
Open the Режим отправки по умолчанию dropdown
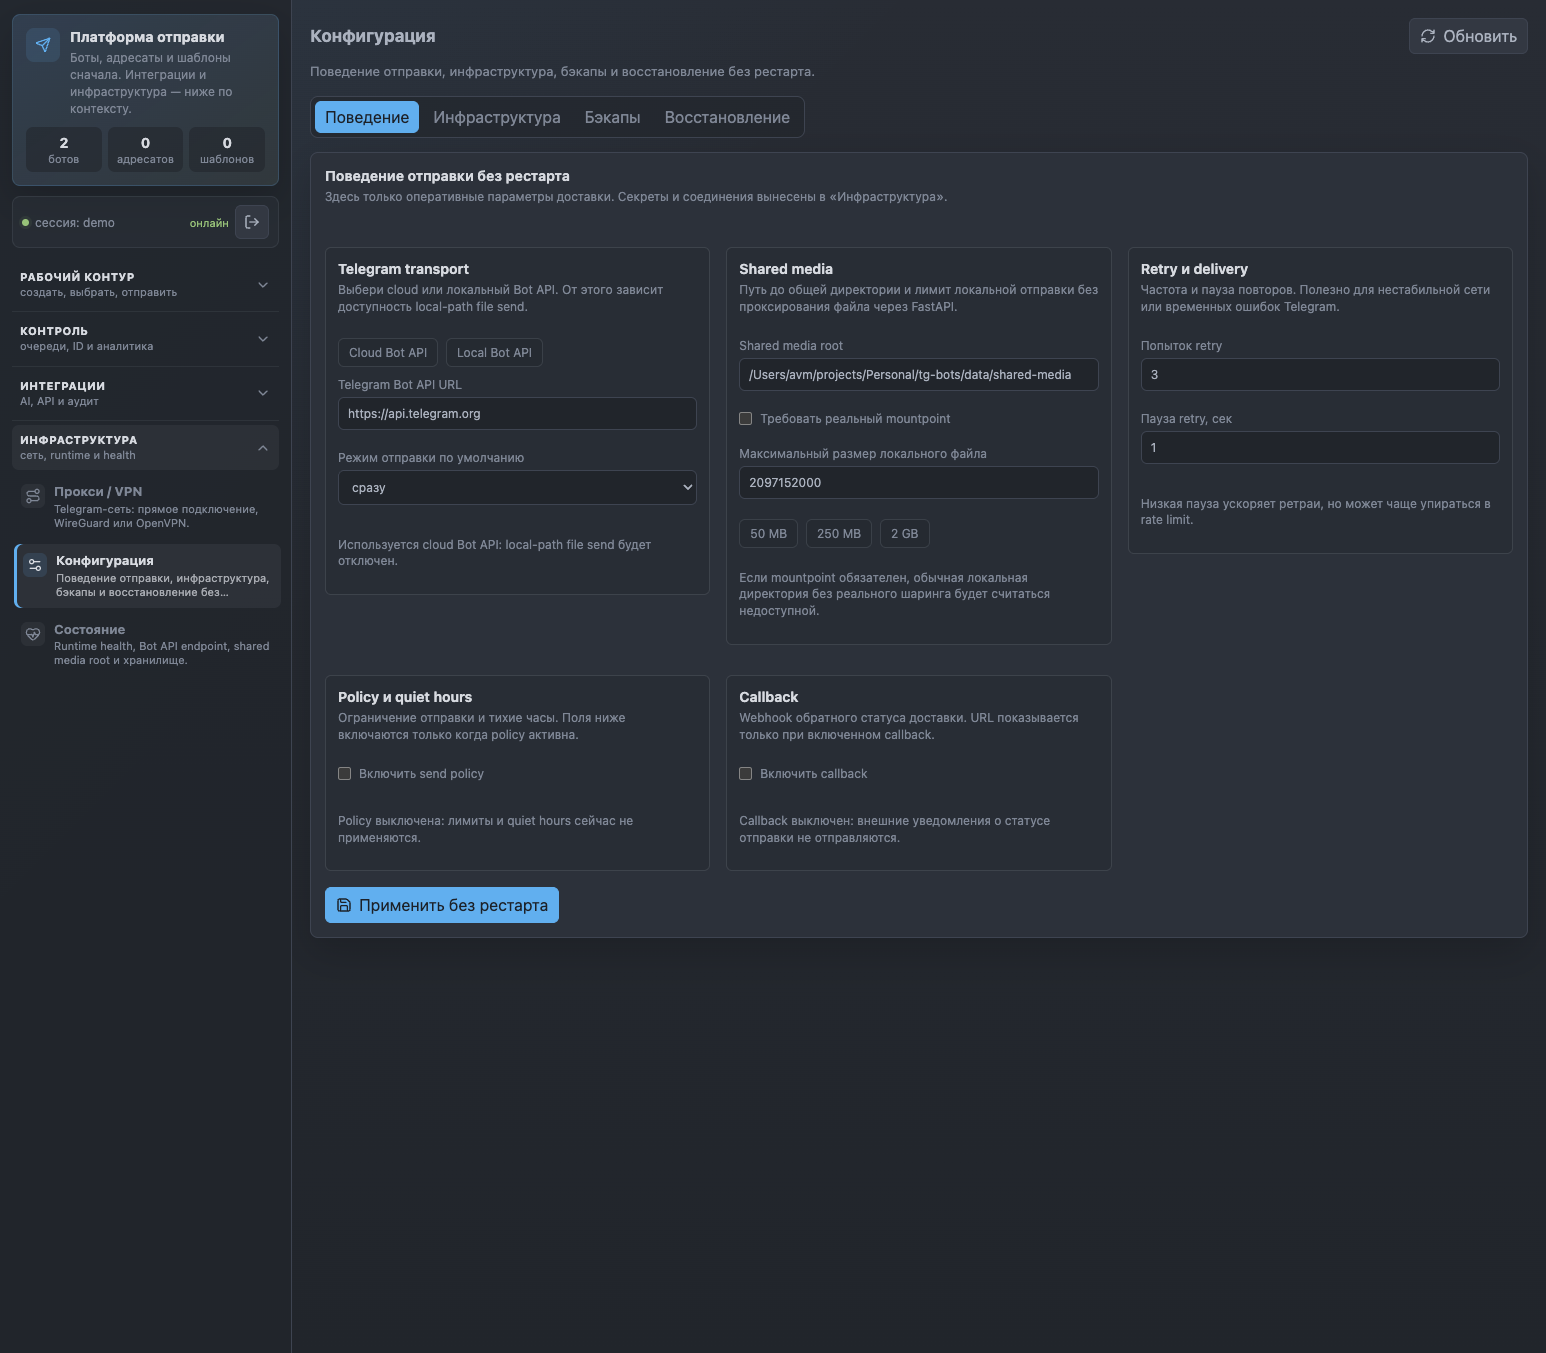[x=517, y=487]
